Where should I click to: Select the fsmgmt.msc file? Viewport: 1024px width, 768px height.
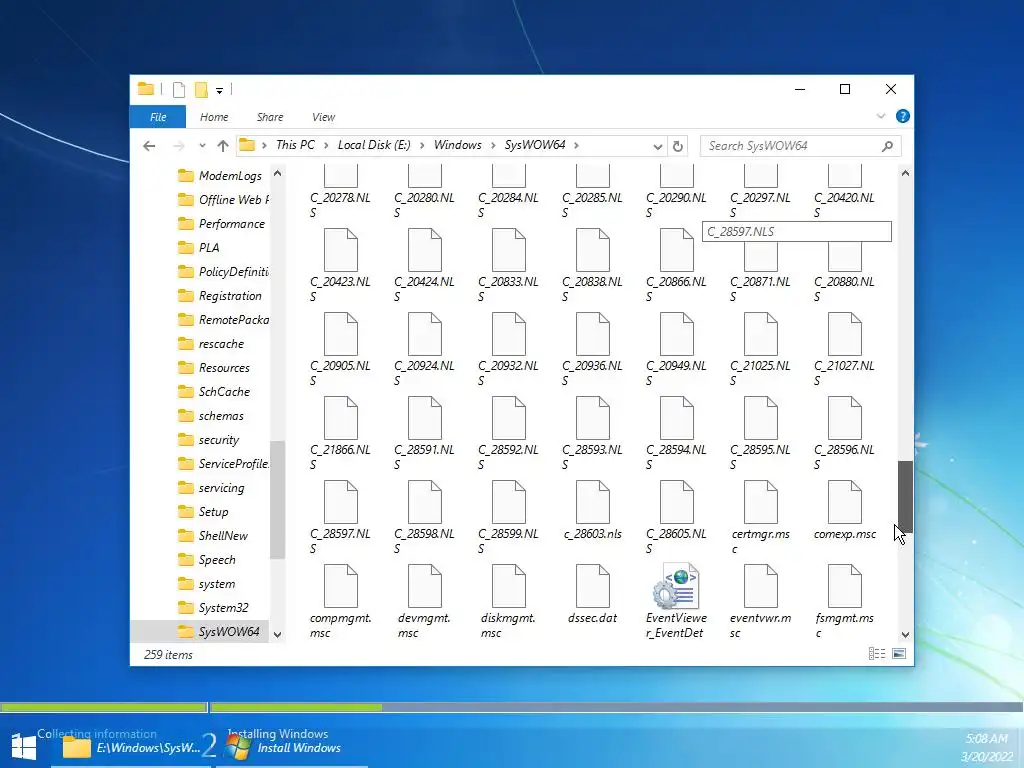pyautogui.click(x=844, y=602)
